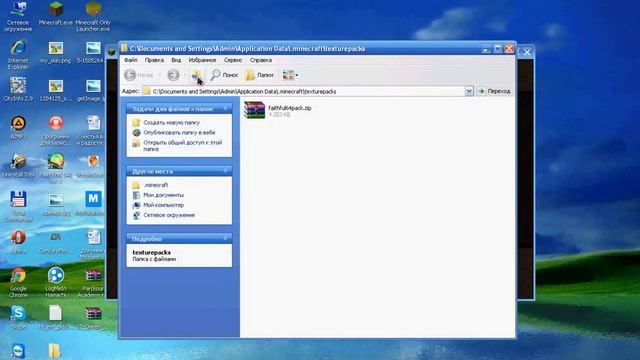This screenshot has height=360, width=640.
Task: Select the Opera desktop shortcut
Action: pyautogui.click(x=18, y=242)
